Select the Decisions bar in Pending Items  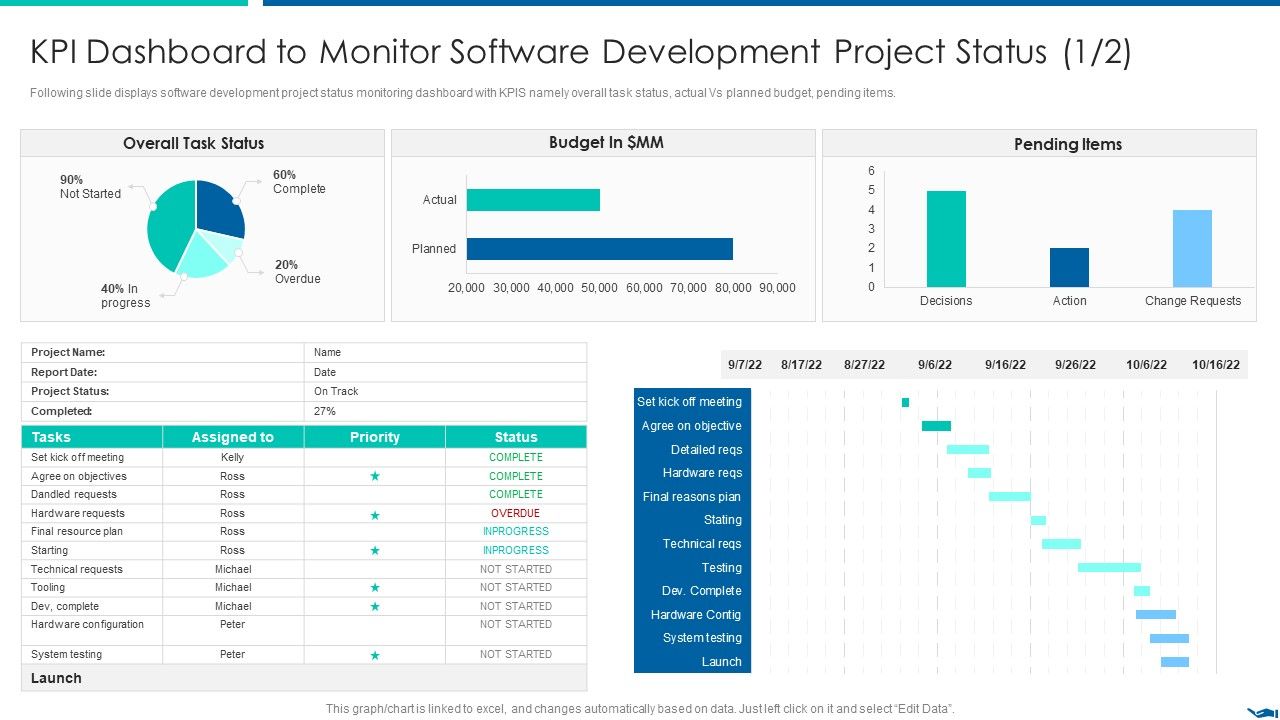[946, 238]
